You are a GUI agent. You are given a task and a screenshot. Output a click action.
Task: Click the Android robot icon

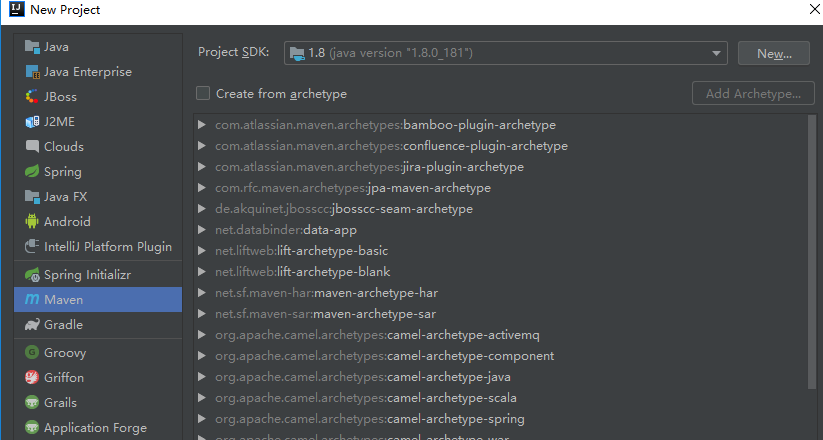(x=32, y=222)
